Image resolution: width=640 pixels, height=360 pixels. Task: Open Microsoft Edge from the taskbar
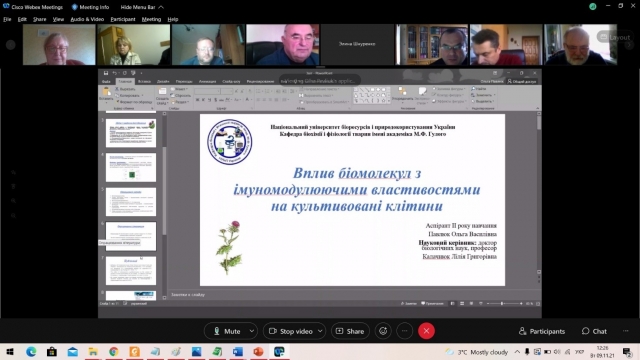[31, 351]
